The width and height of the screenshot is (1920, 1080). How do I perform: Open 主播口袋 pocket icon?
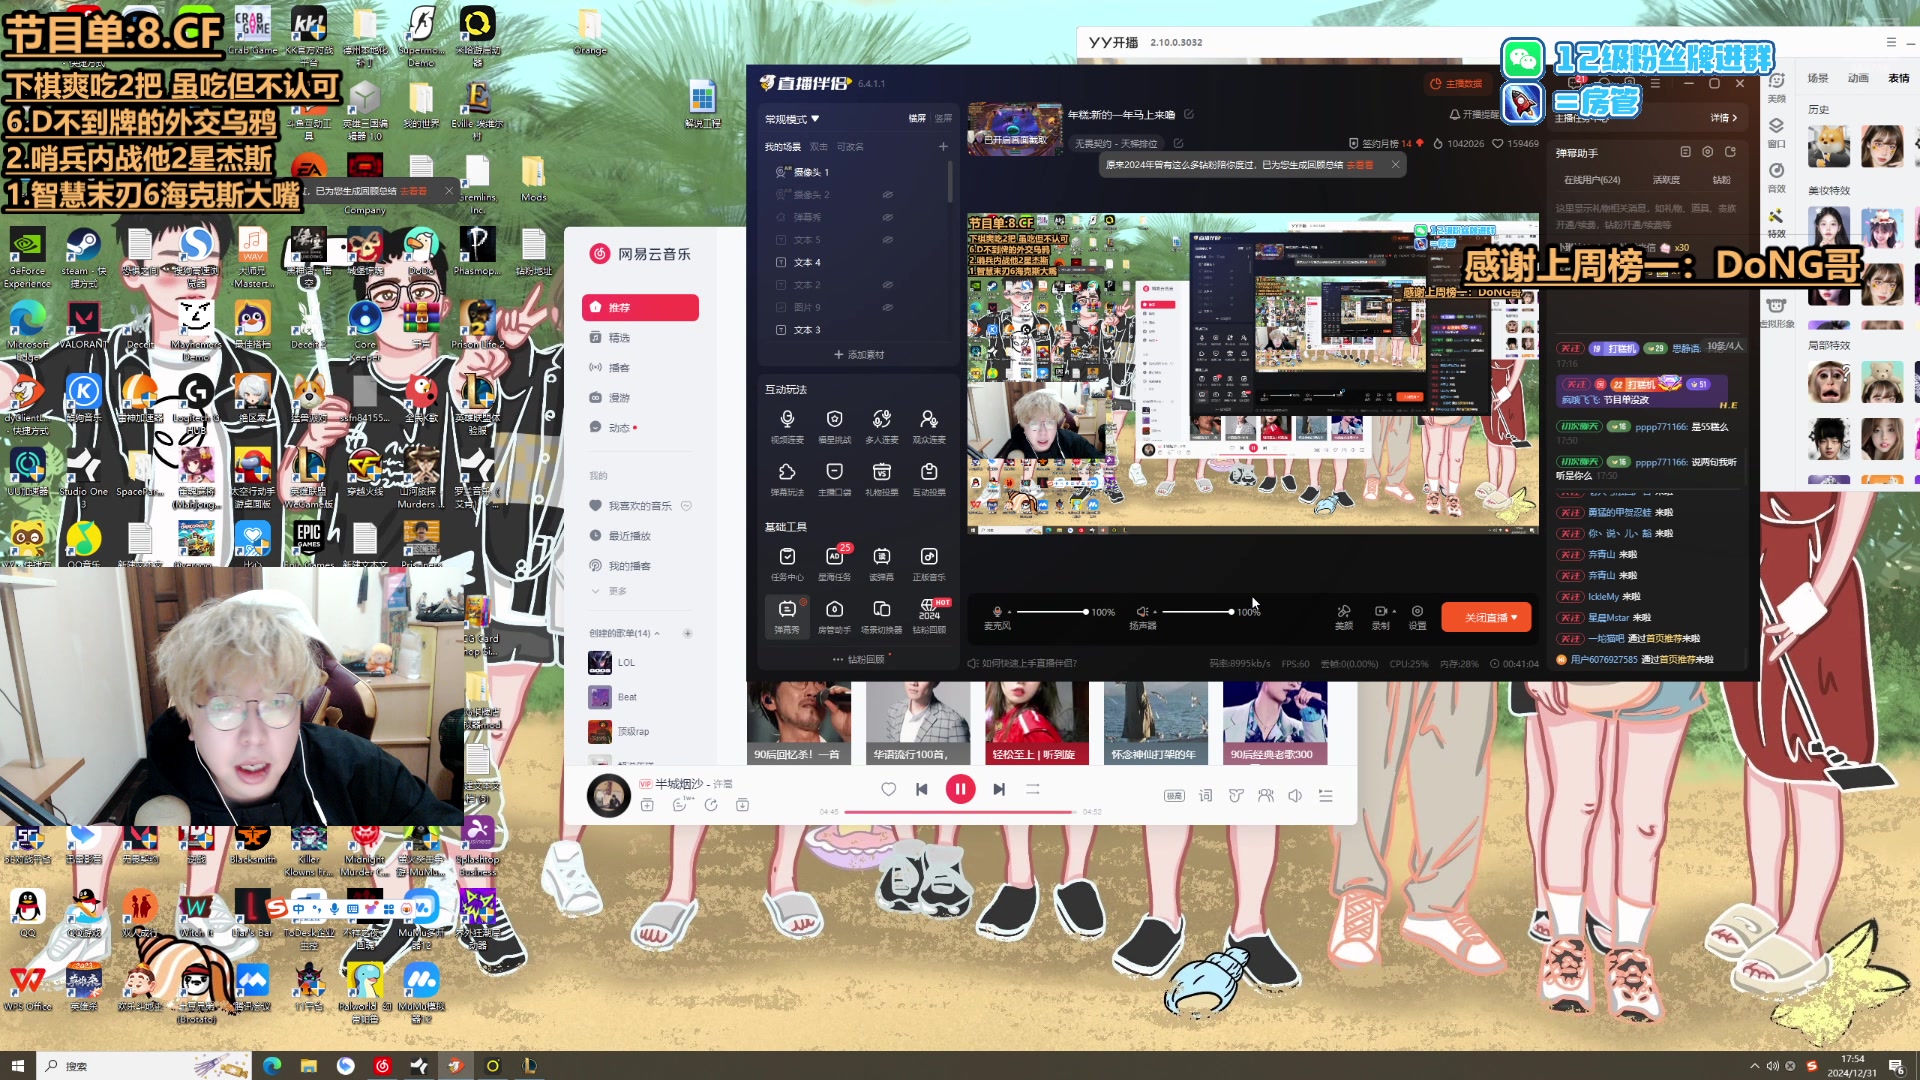834,478
